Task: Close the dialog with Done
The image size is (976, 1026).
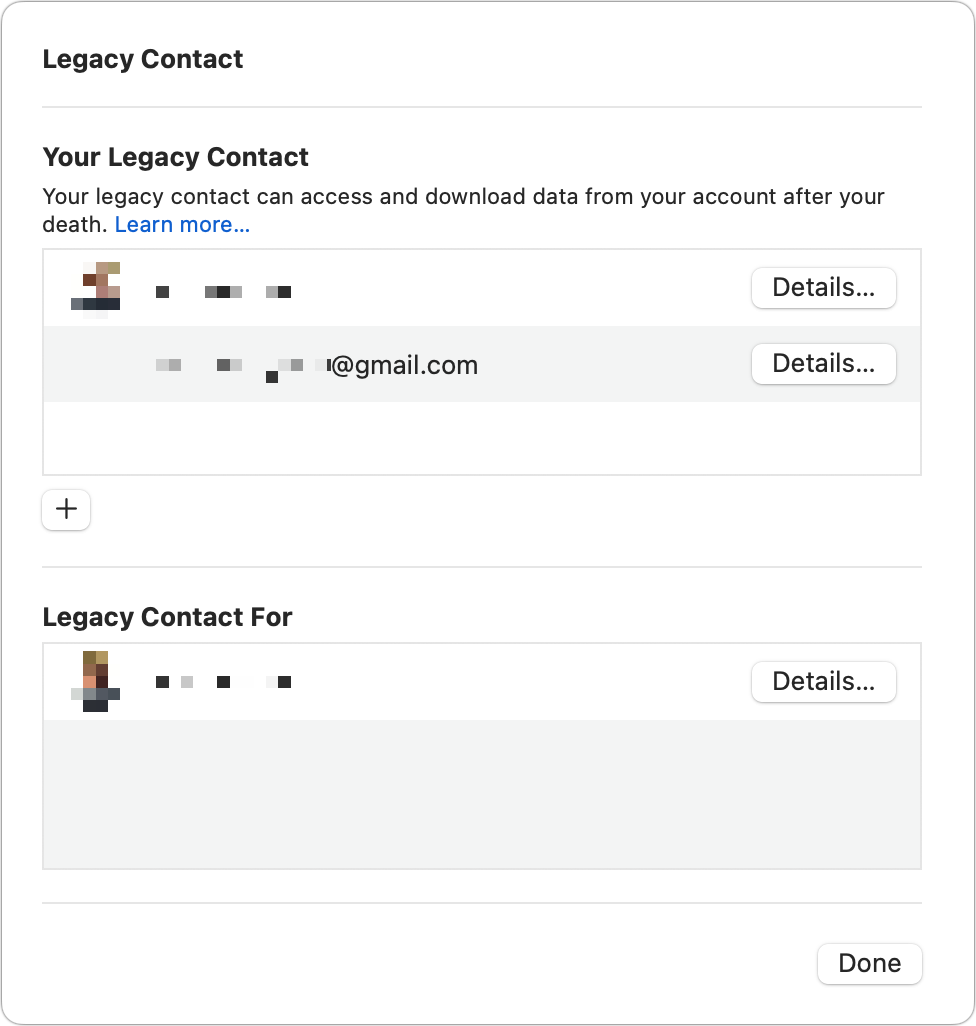Action: point(869,963)
